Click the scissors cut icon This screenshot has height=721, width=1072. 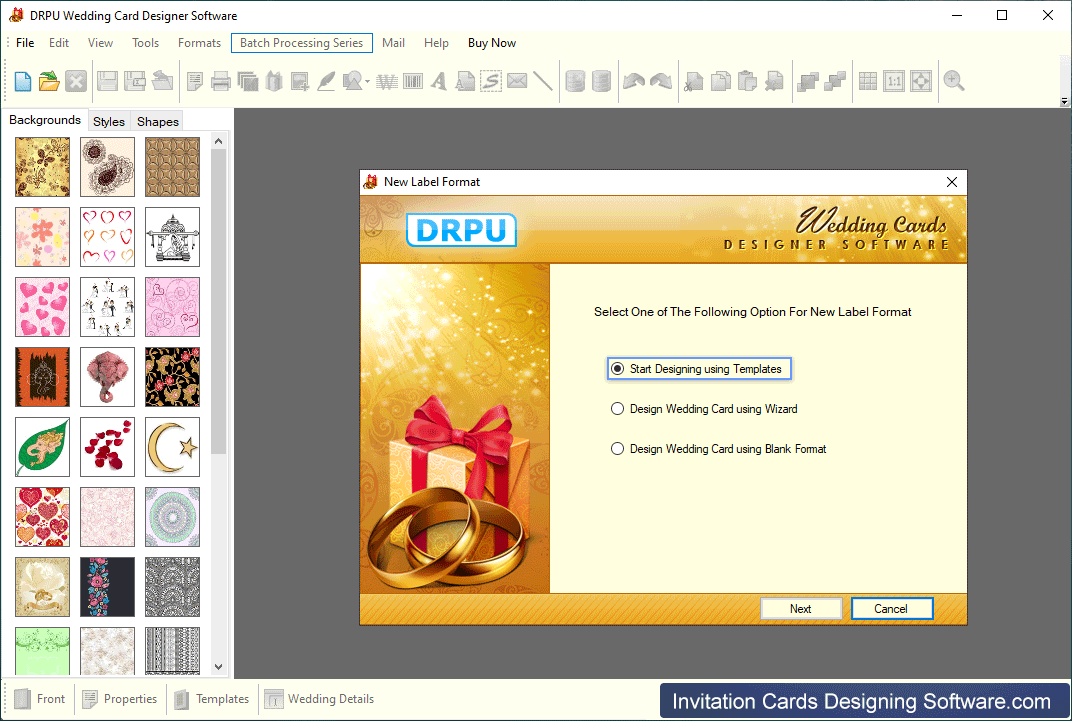tap(694, 81)
